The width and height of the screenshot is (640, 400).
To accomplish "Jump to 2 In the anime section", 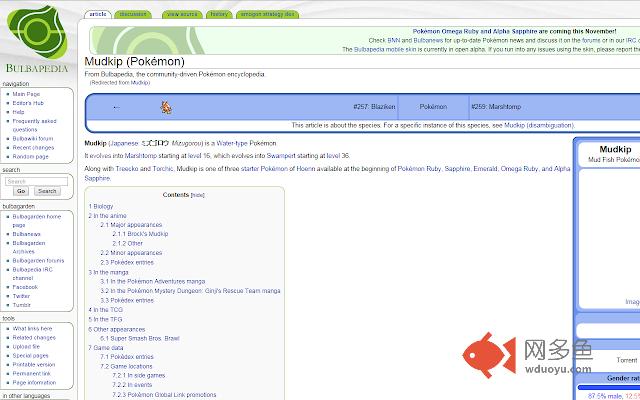I will click(x=107, y=216).
